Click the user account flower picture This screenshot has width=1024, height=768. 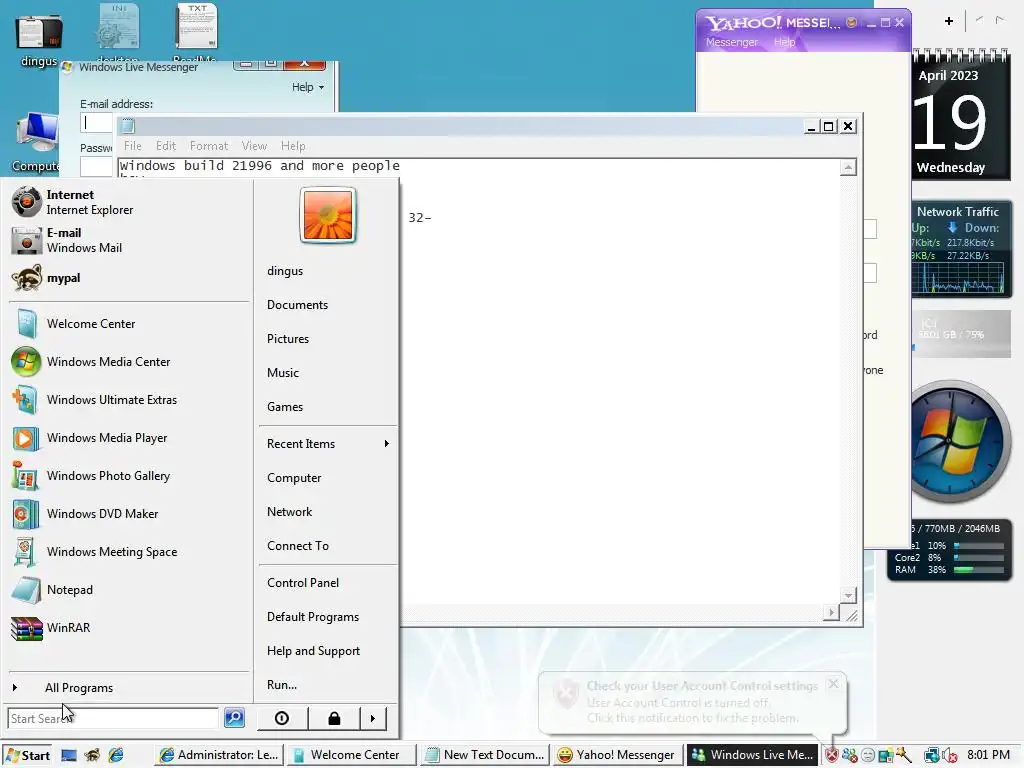click(x=328, y=215)
